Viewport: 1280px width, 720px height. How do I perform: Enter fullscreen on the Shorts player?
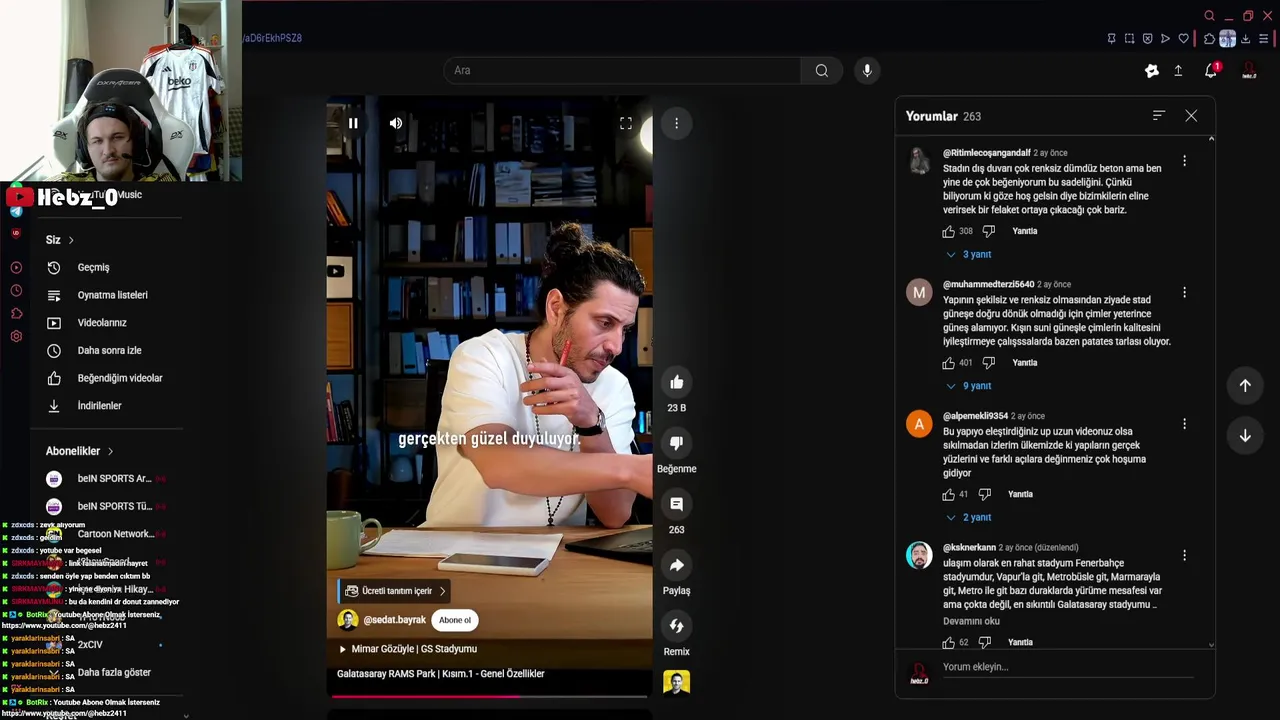click(625, 123)
